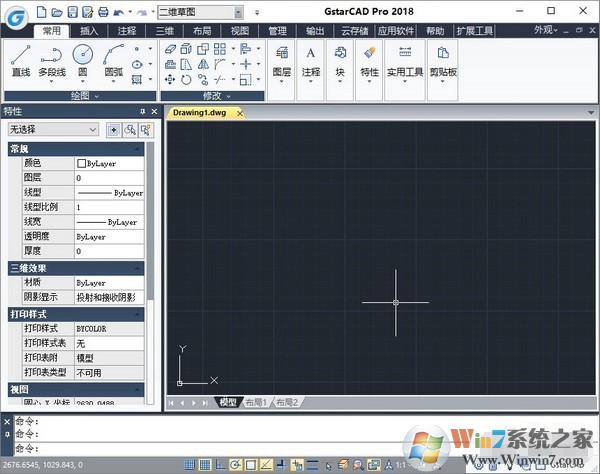Collapse the 常规 properties section
The width and height of the screenshot is (600, 474).
[x=139, y=148]
